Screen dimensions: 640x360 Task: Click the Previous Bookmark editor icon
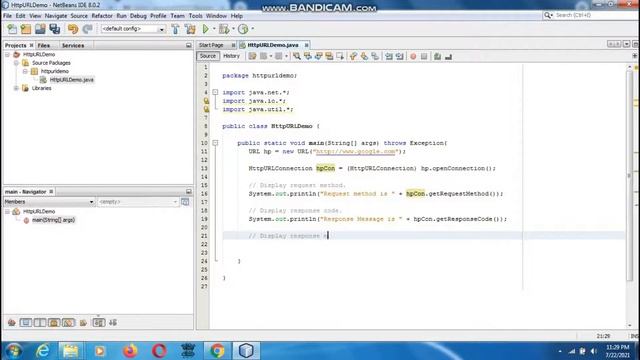(353, 56)
